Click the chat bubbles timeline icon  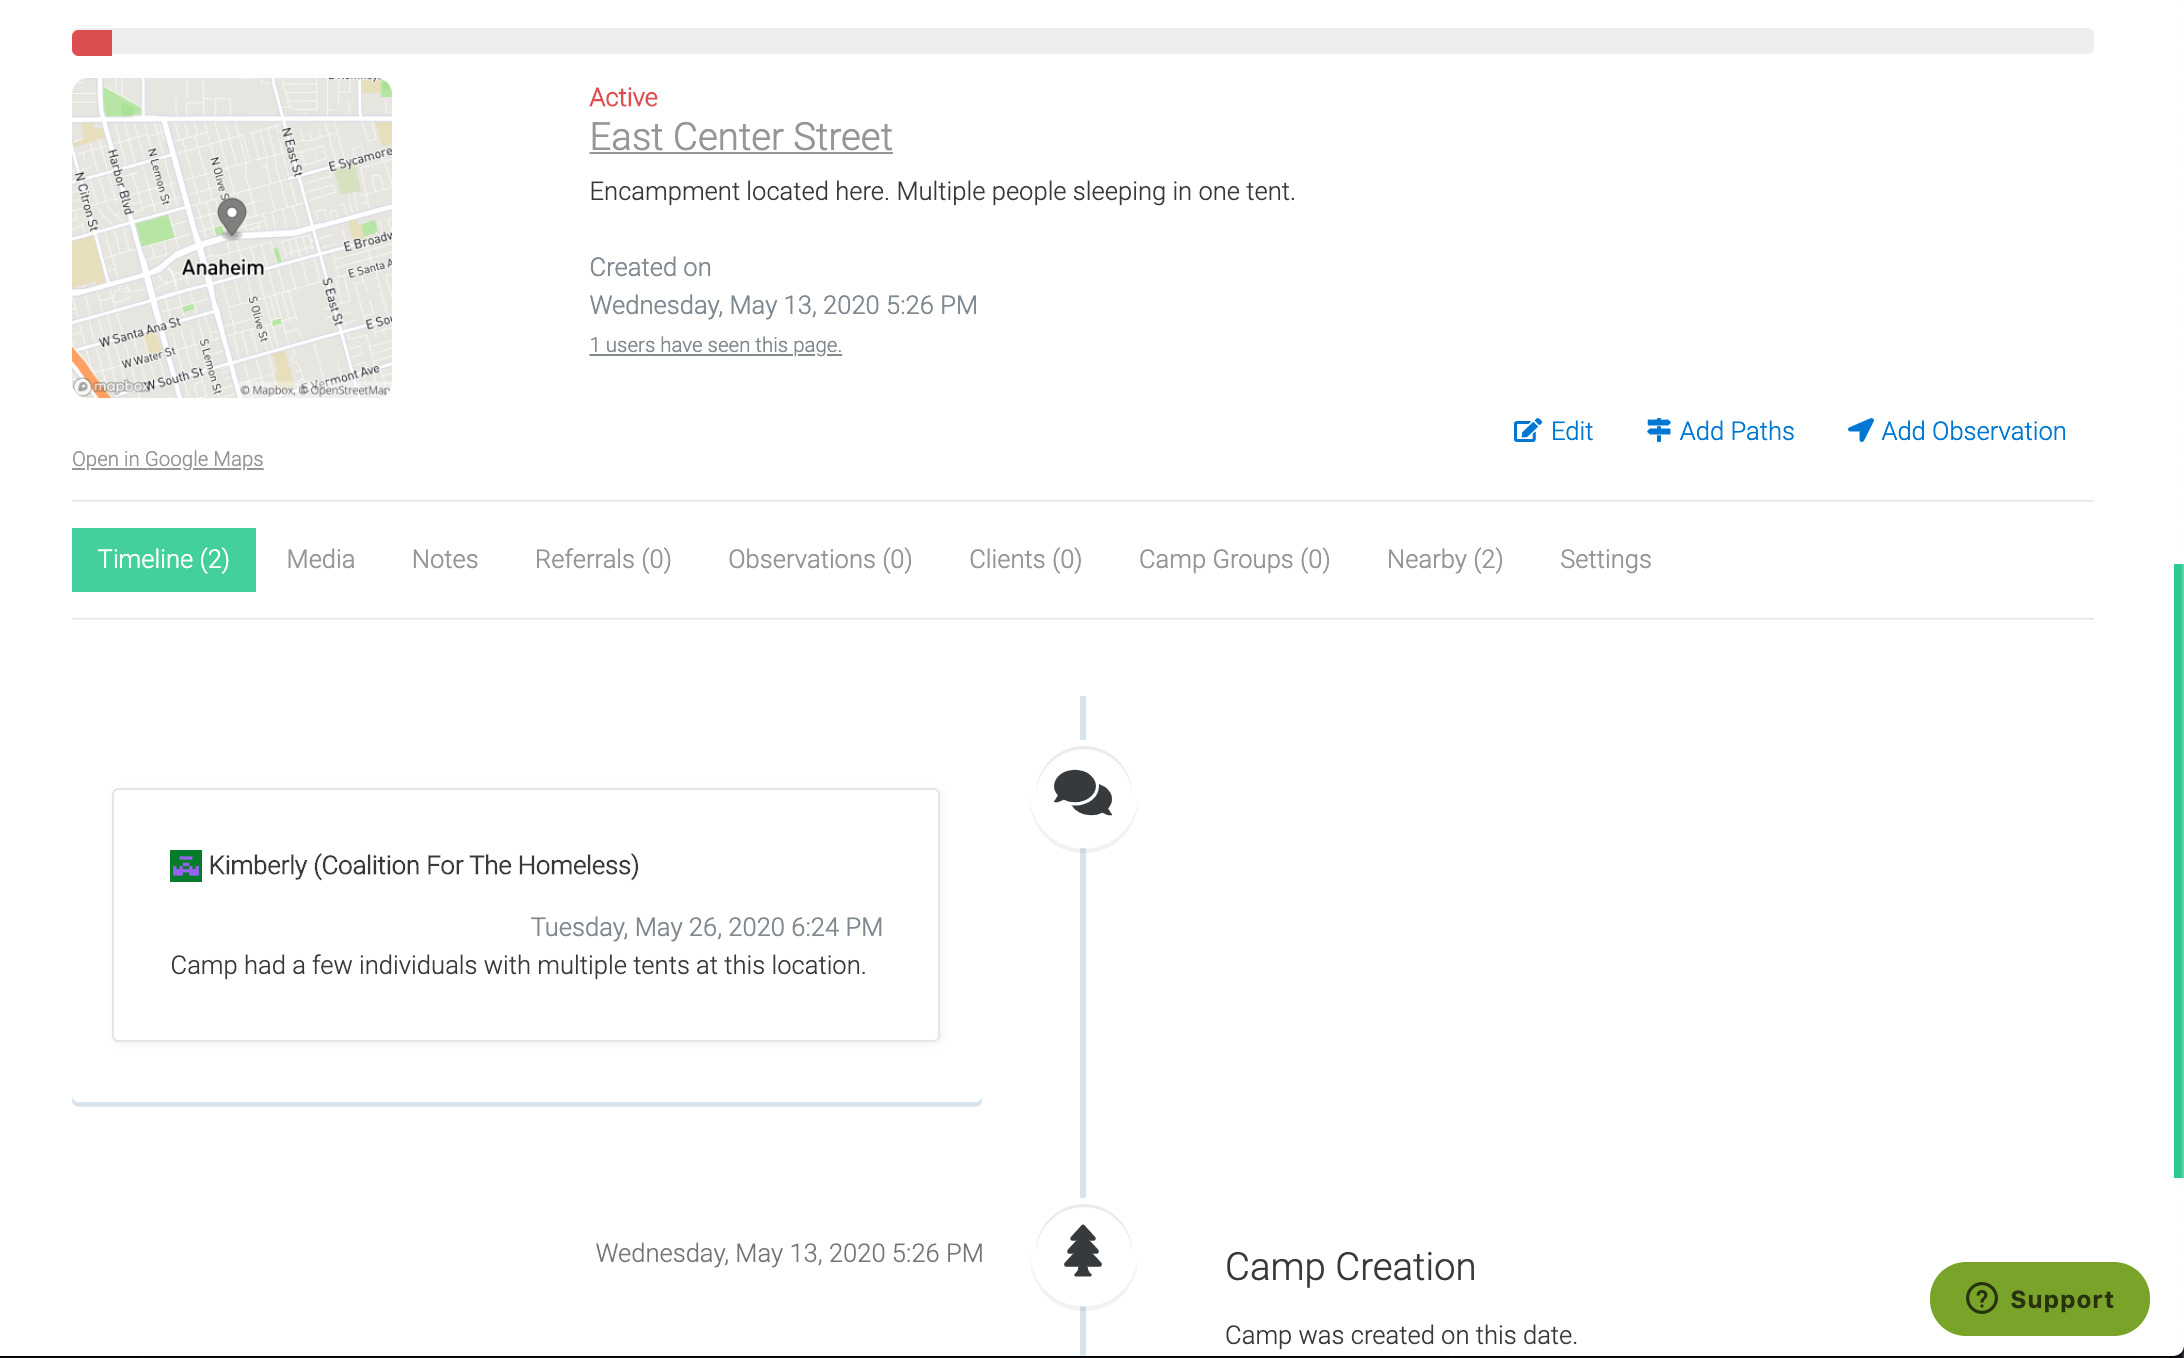coord(1083,795)
